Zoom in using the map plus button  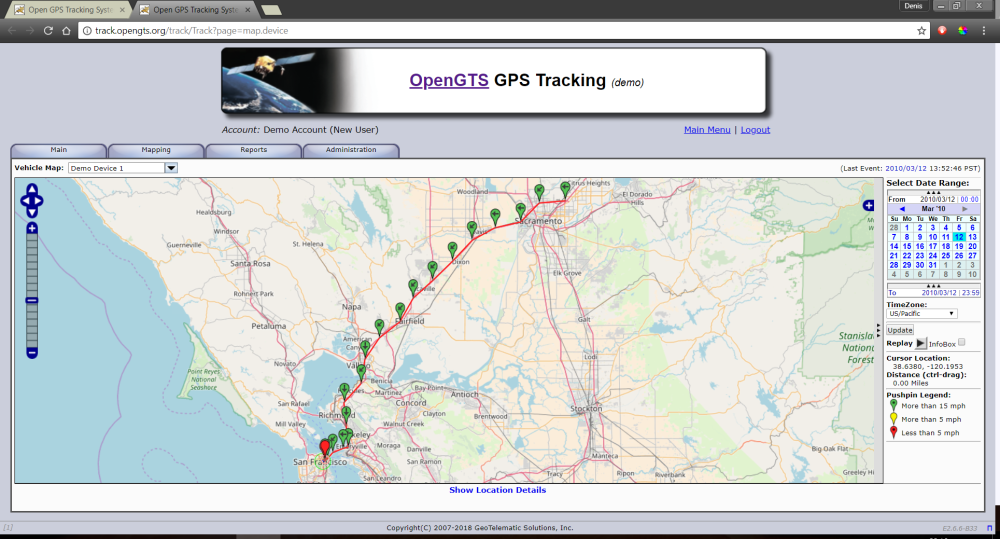pos(32,228)
